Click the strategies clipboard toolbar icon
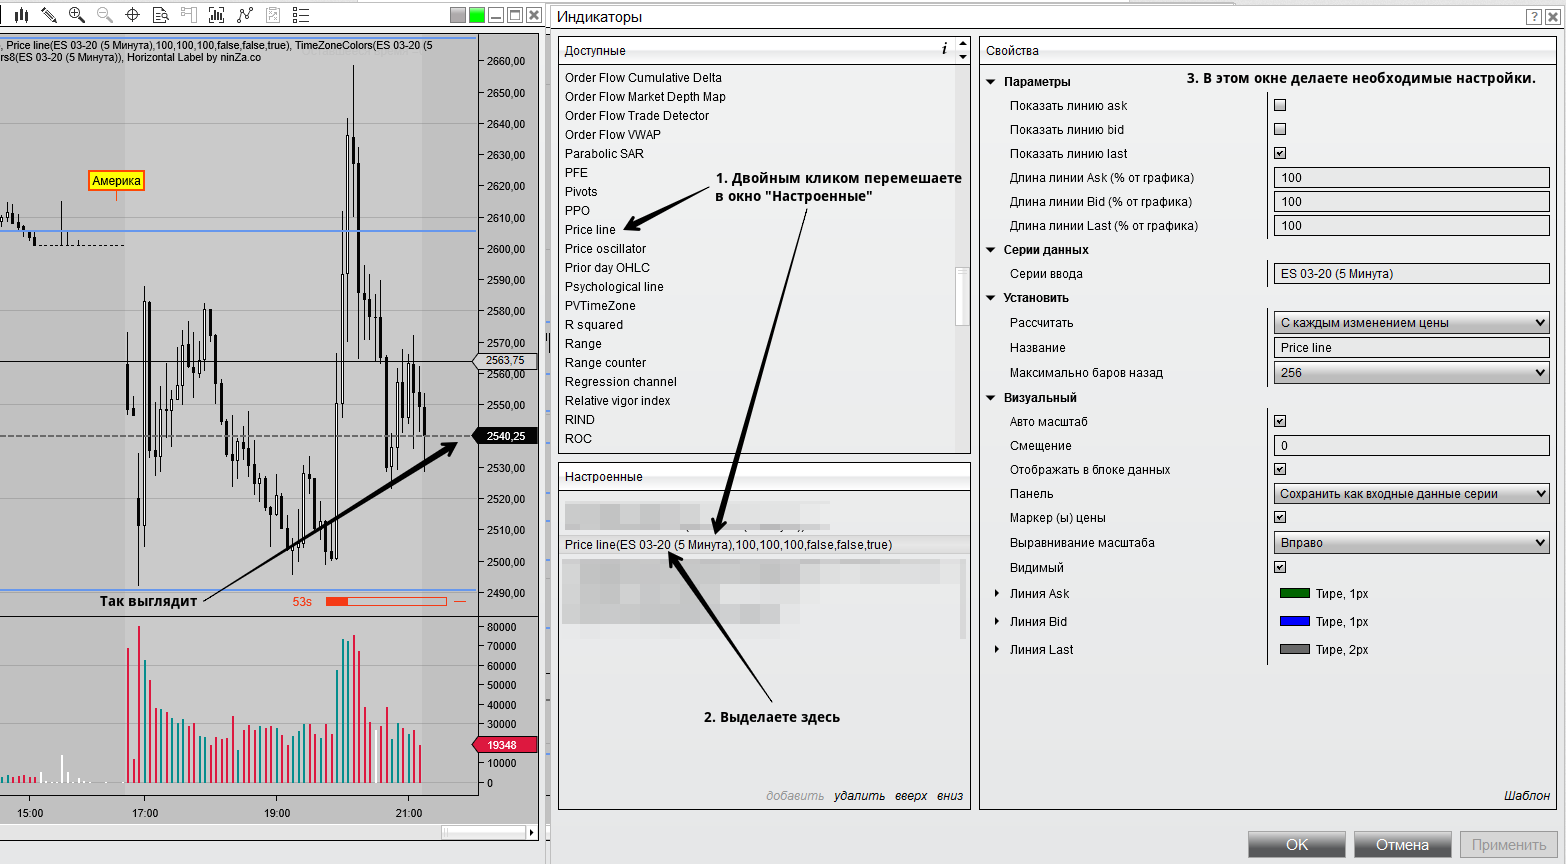This screenshot has width=1566, height=864. [273, 15]
